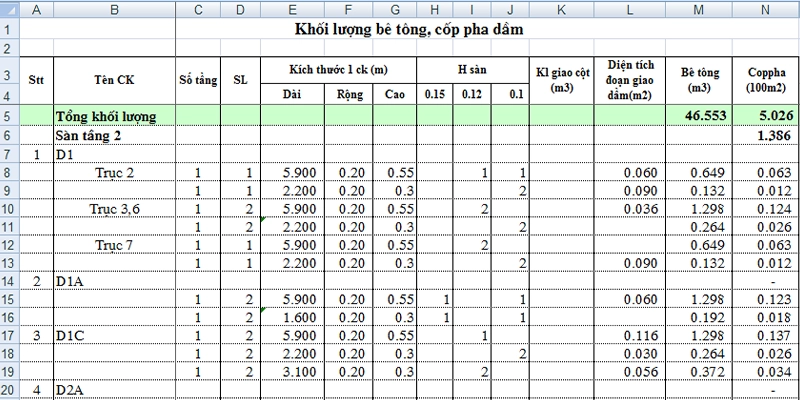
Task: Click the 'Kích thước 1 ck (m)' header
Action: (x=338, y=70)
